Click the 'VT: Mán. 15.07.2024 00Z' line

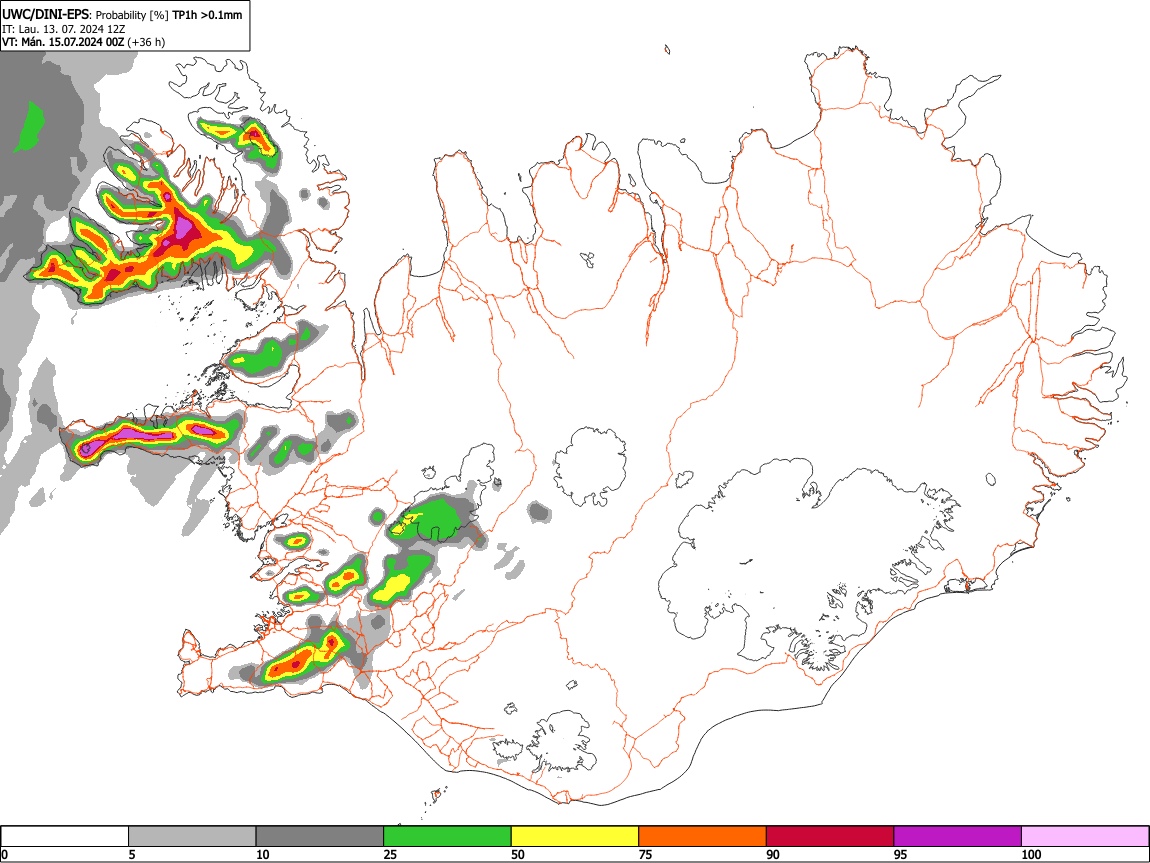pyautogui.click(x=63, y=43)
